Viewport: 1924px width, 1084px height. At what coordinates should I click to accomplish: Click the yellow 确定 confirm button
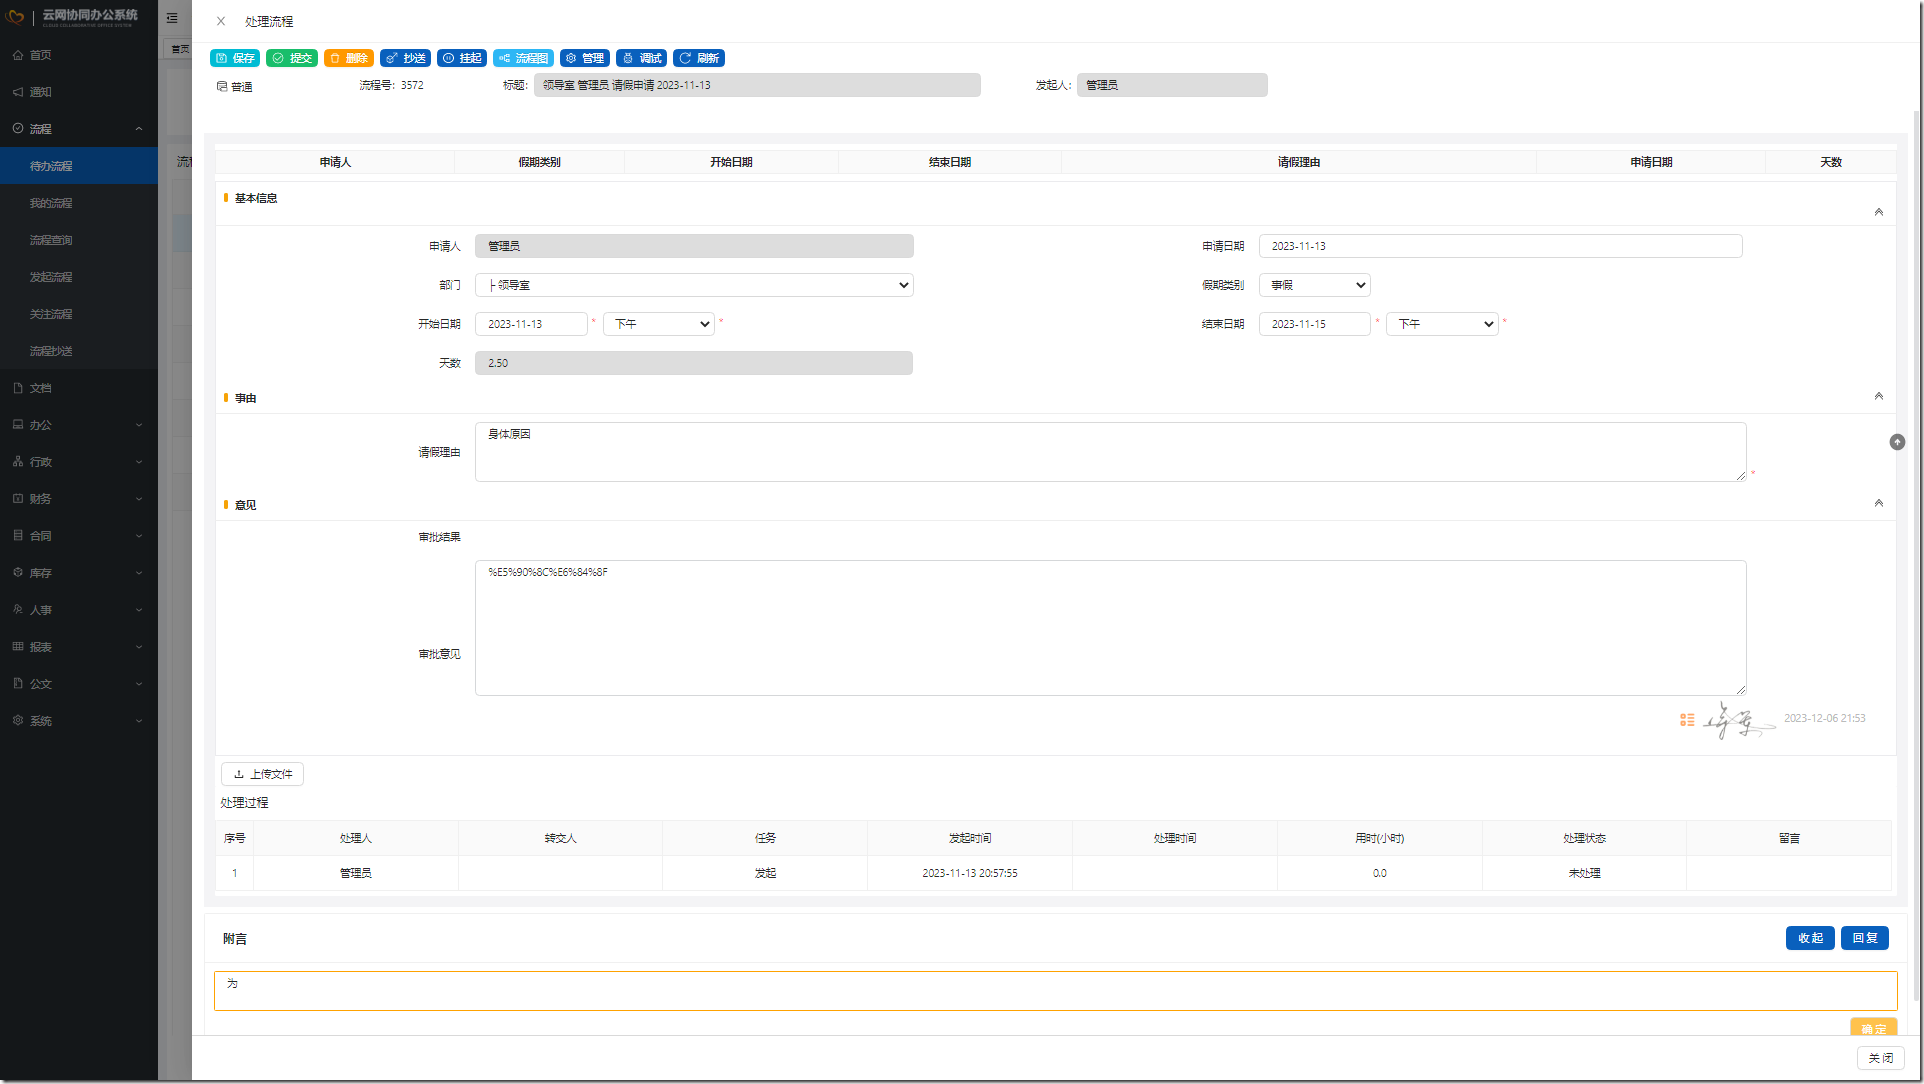(1873, 1028)
